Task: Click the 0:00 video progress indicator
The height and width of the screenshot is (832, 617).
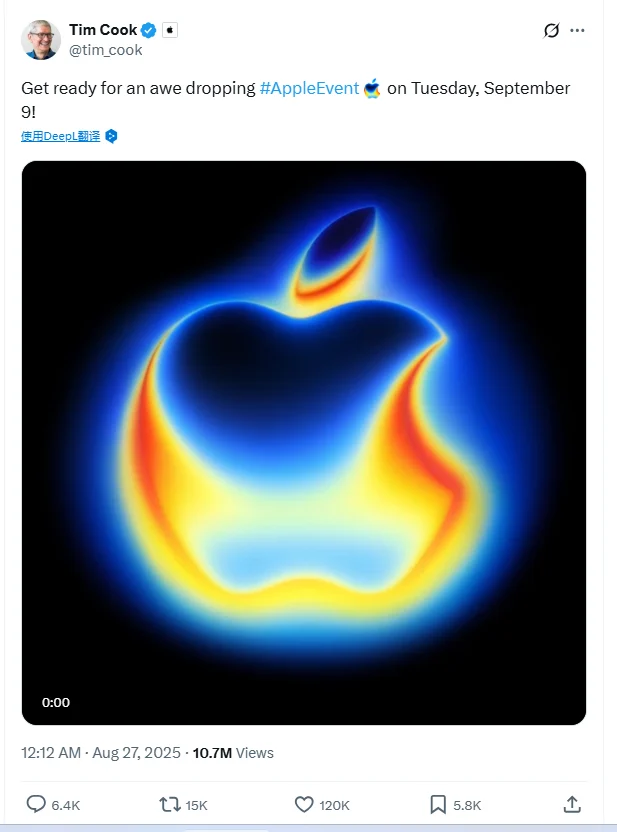Action: point(56,703)
